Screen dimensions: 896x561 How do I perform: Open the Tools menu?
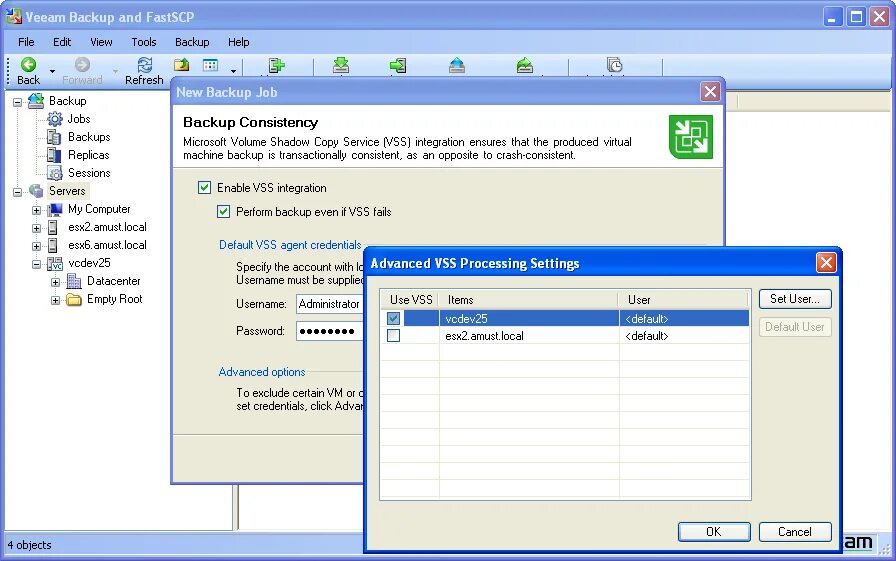(143, 42)
